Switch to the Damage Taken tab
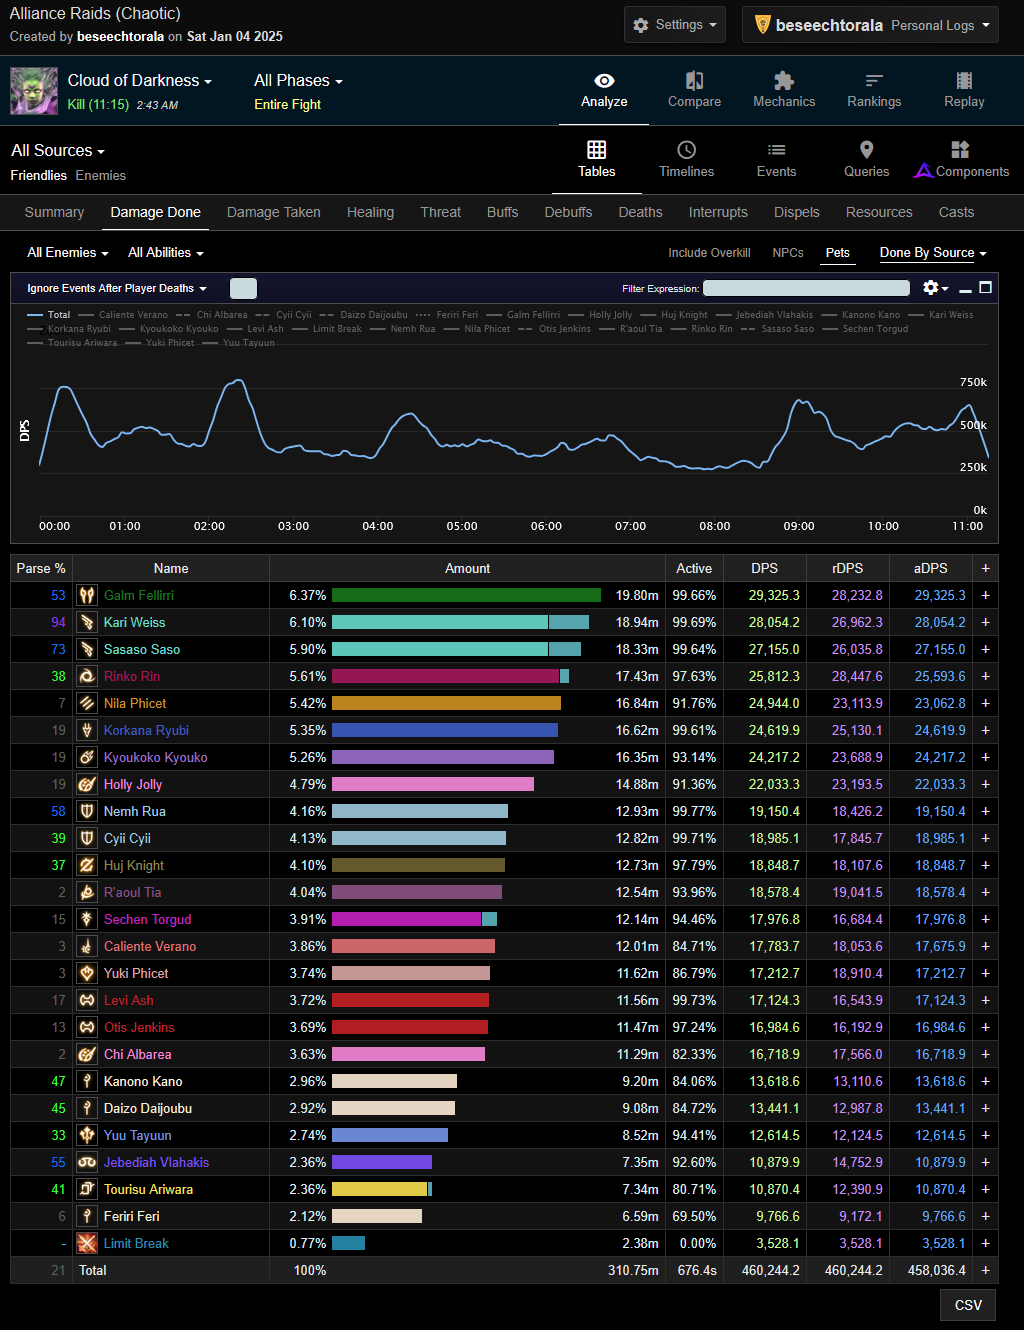The height and width of the screenshot is (1330, 1024). tap(274, 212)
